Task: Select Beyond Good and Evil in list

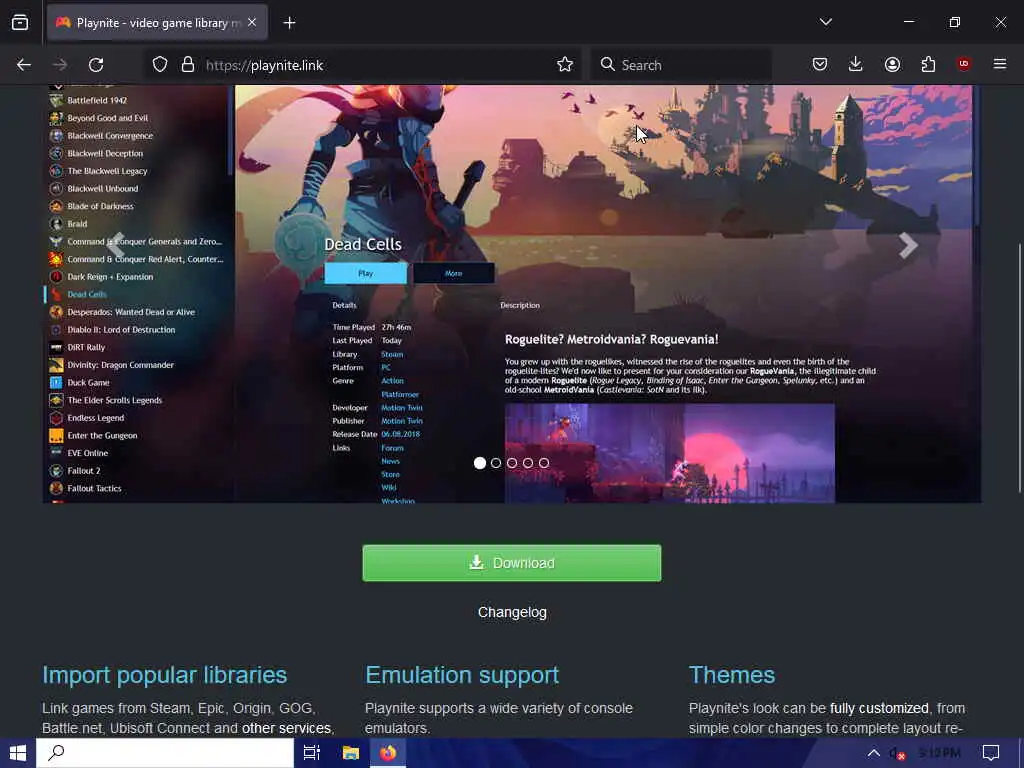Action: (x=108, y=118)
